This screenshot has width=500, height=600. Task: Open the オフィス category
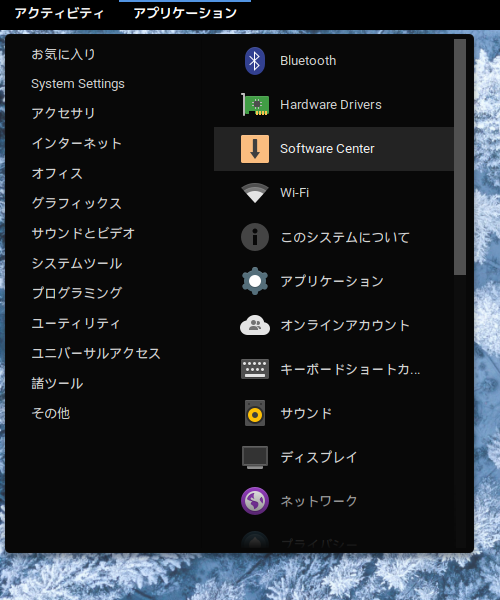[57, 173]
